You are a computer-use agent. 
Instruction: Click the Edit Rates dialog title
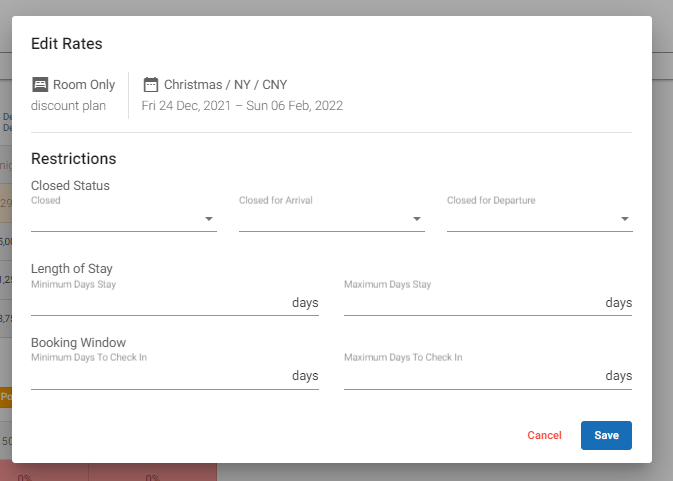67,44
